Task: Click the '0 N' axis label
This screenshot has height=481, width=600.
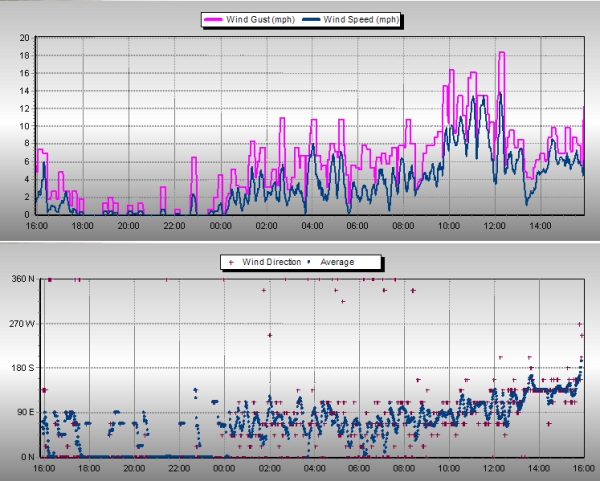Action: click(25, 457)
